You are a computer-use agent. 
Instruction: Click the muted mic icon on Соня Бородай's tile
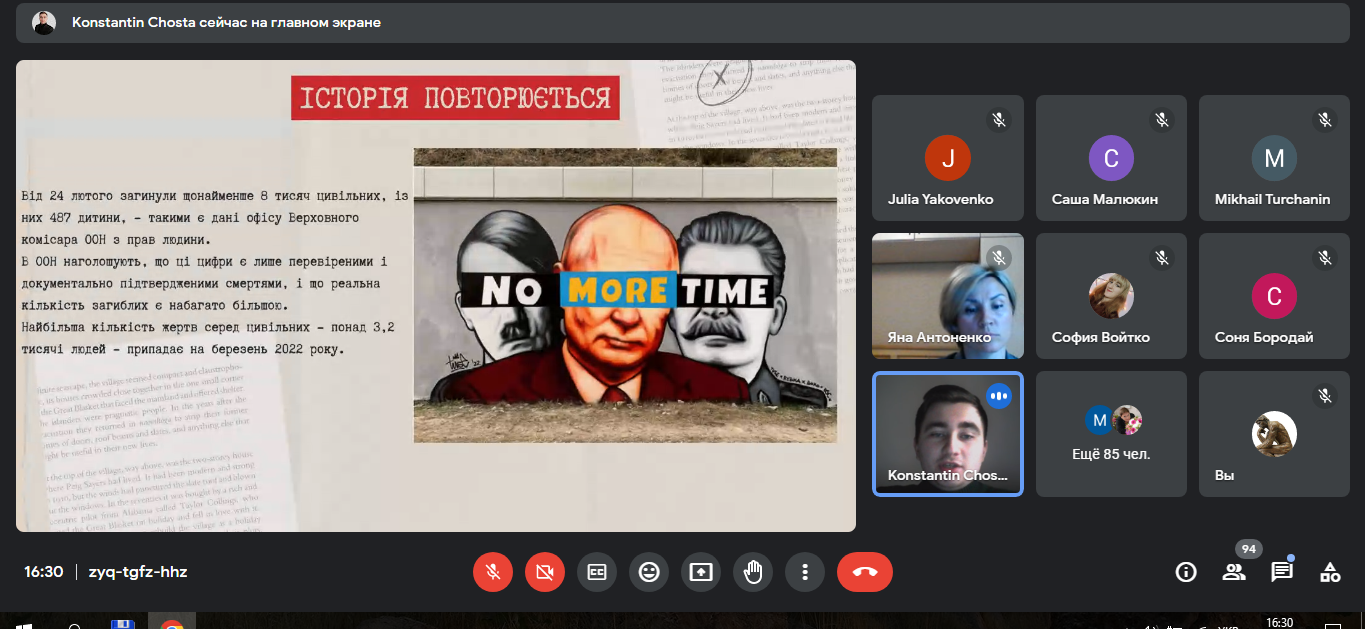pos(1324,258)
